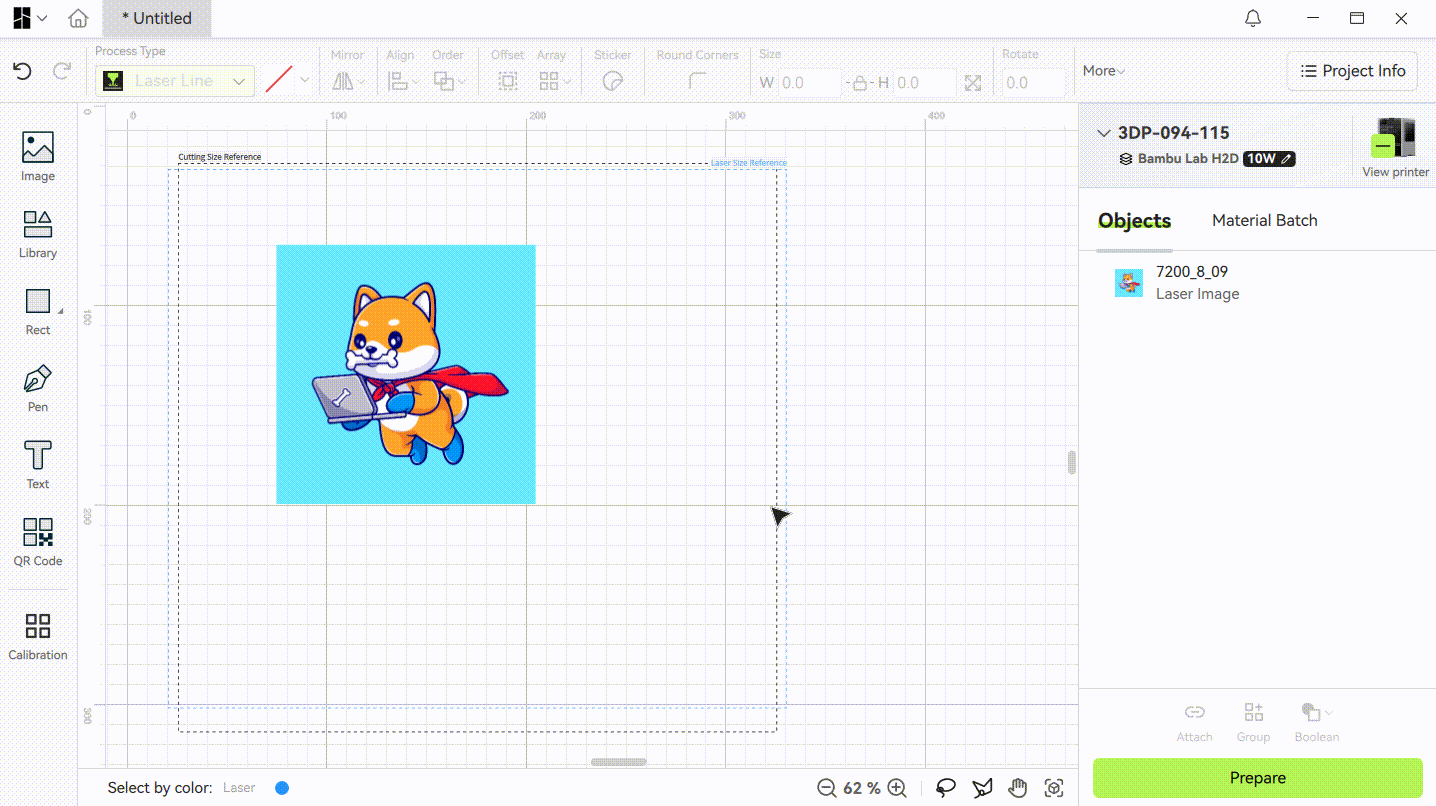Open the shape Library
The height and width of the screenshot is (806, 1436).
(38, 234)
